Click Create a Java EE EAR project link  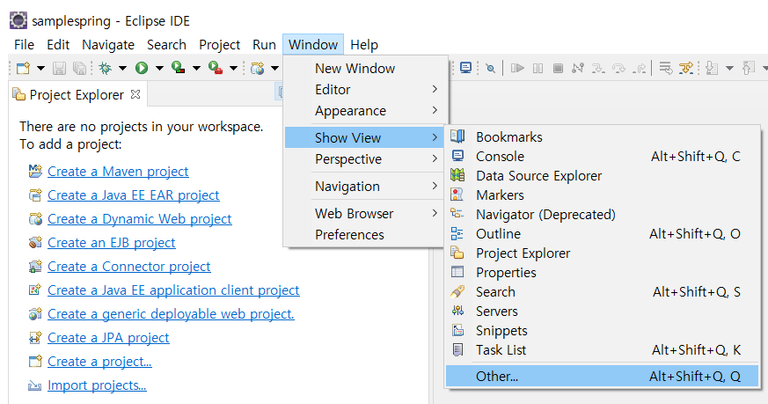(x=133, y=195)
